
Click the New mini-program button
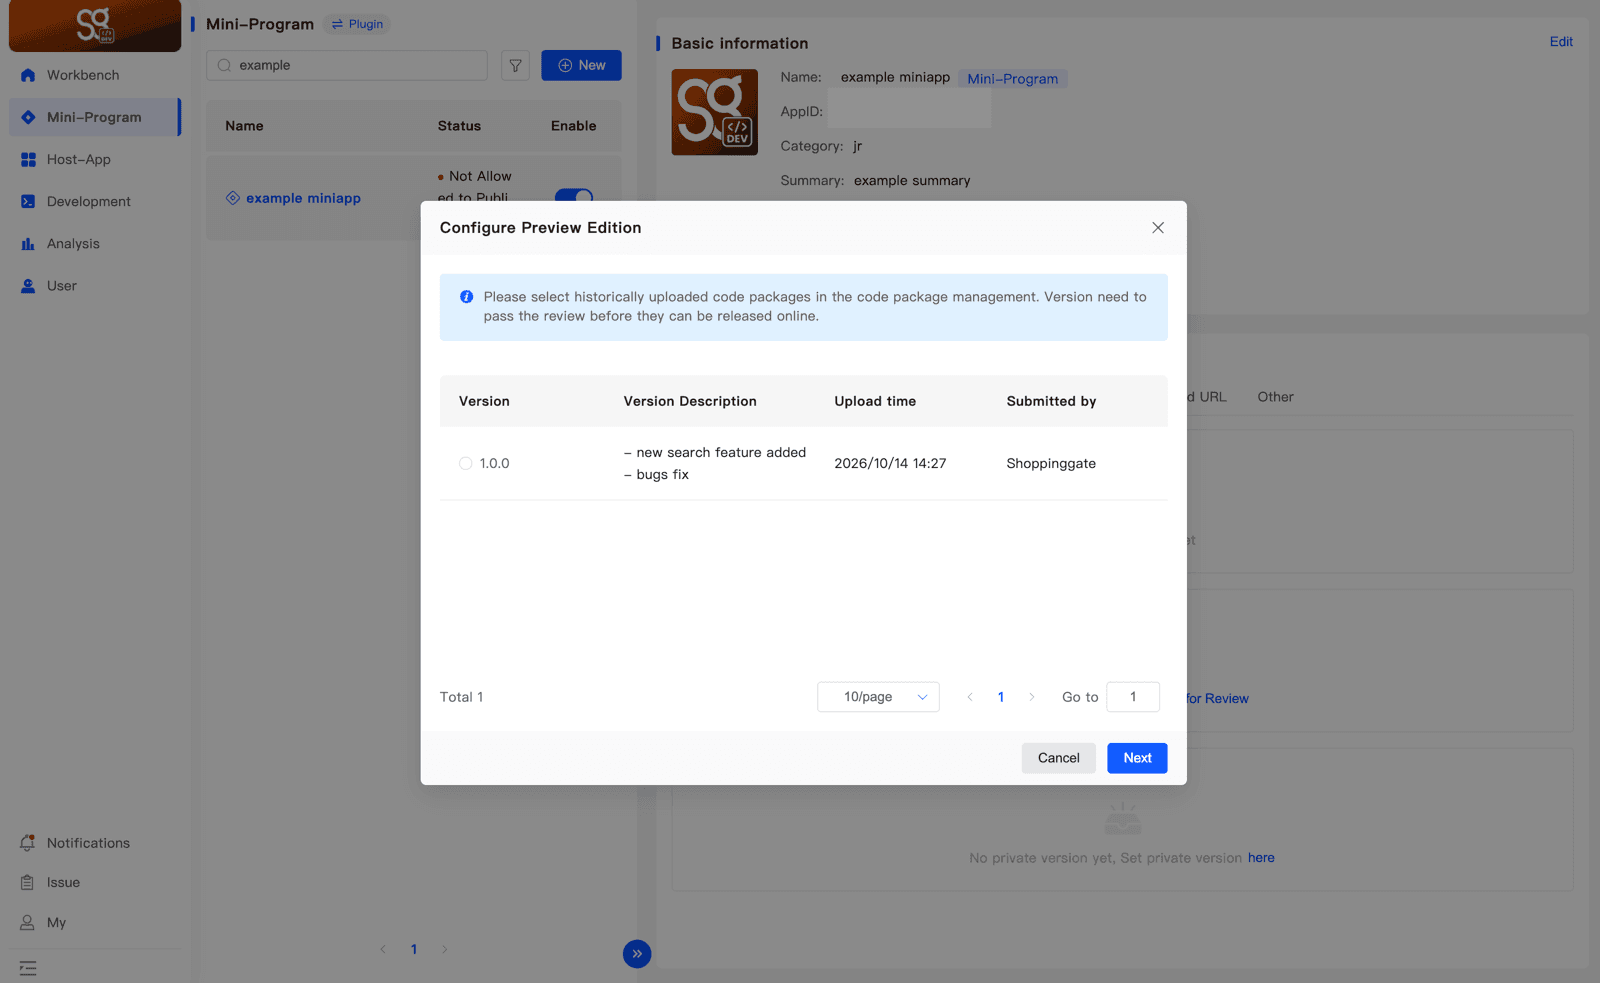581,65
